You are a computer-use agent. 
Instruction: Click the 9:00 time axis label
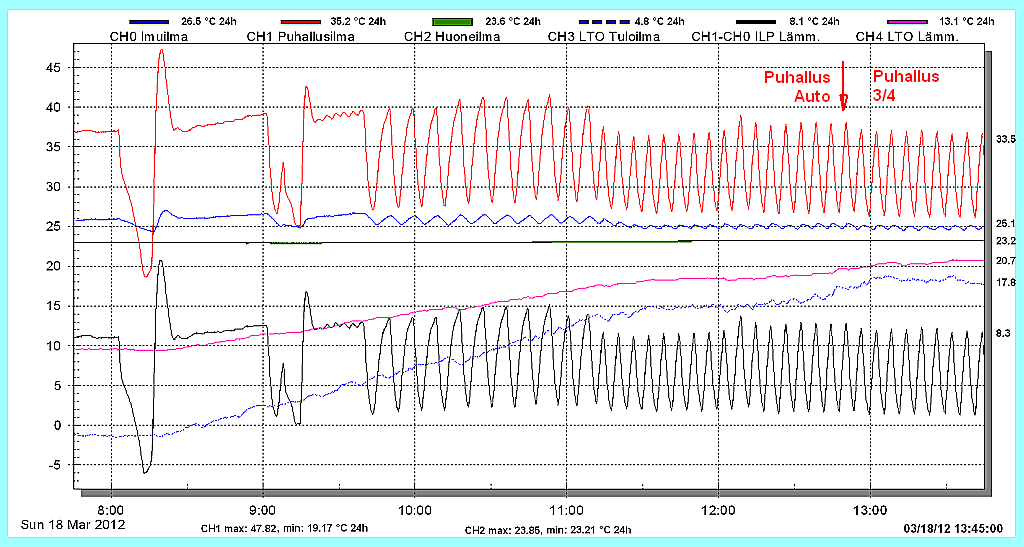[263, 508]
